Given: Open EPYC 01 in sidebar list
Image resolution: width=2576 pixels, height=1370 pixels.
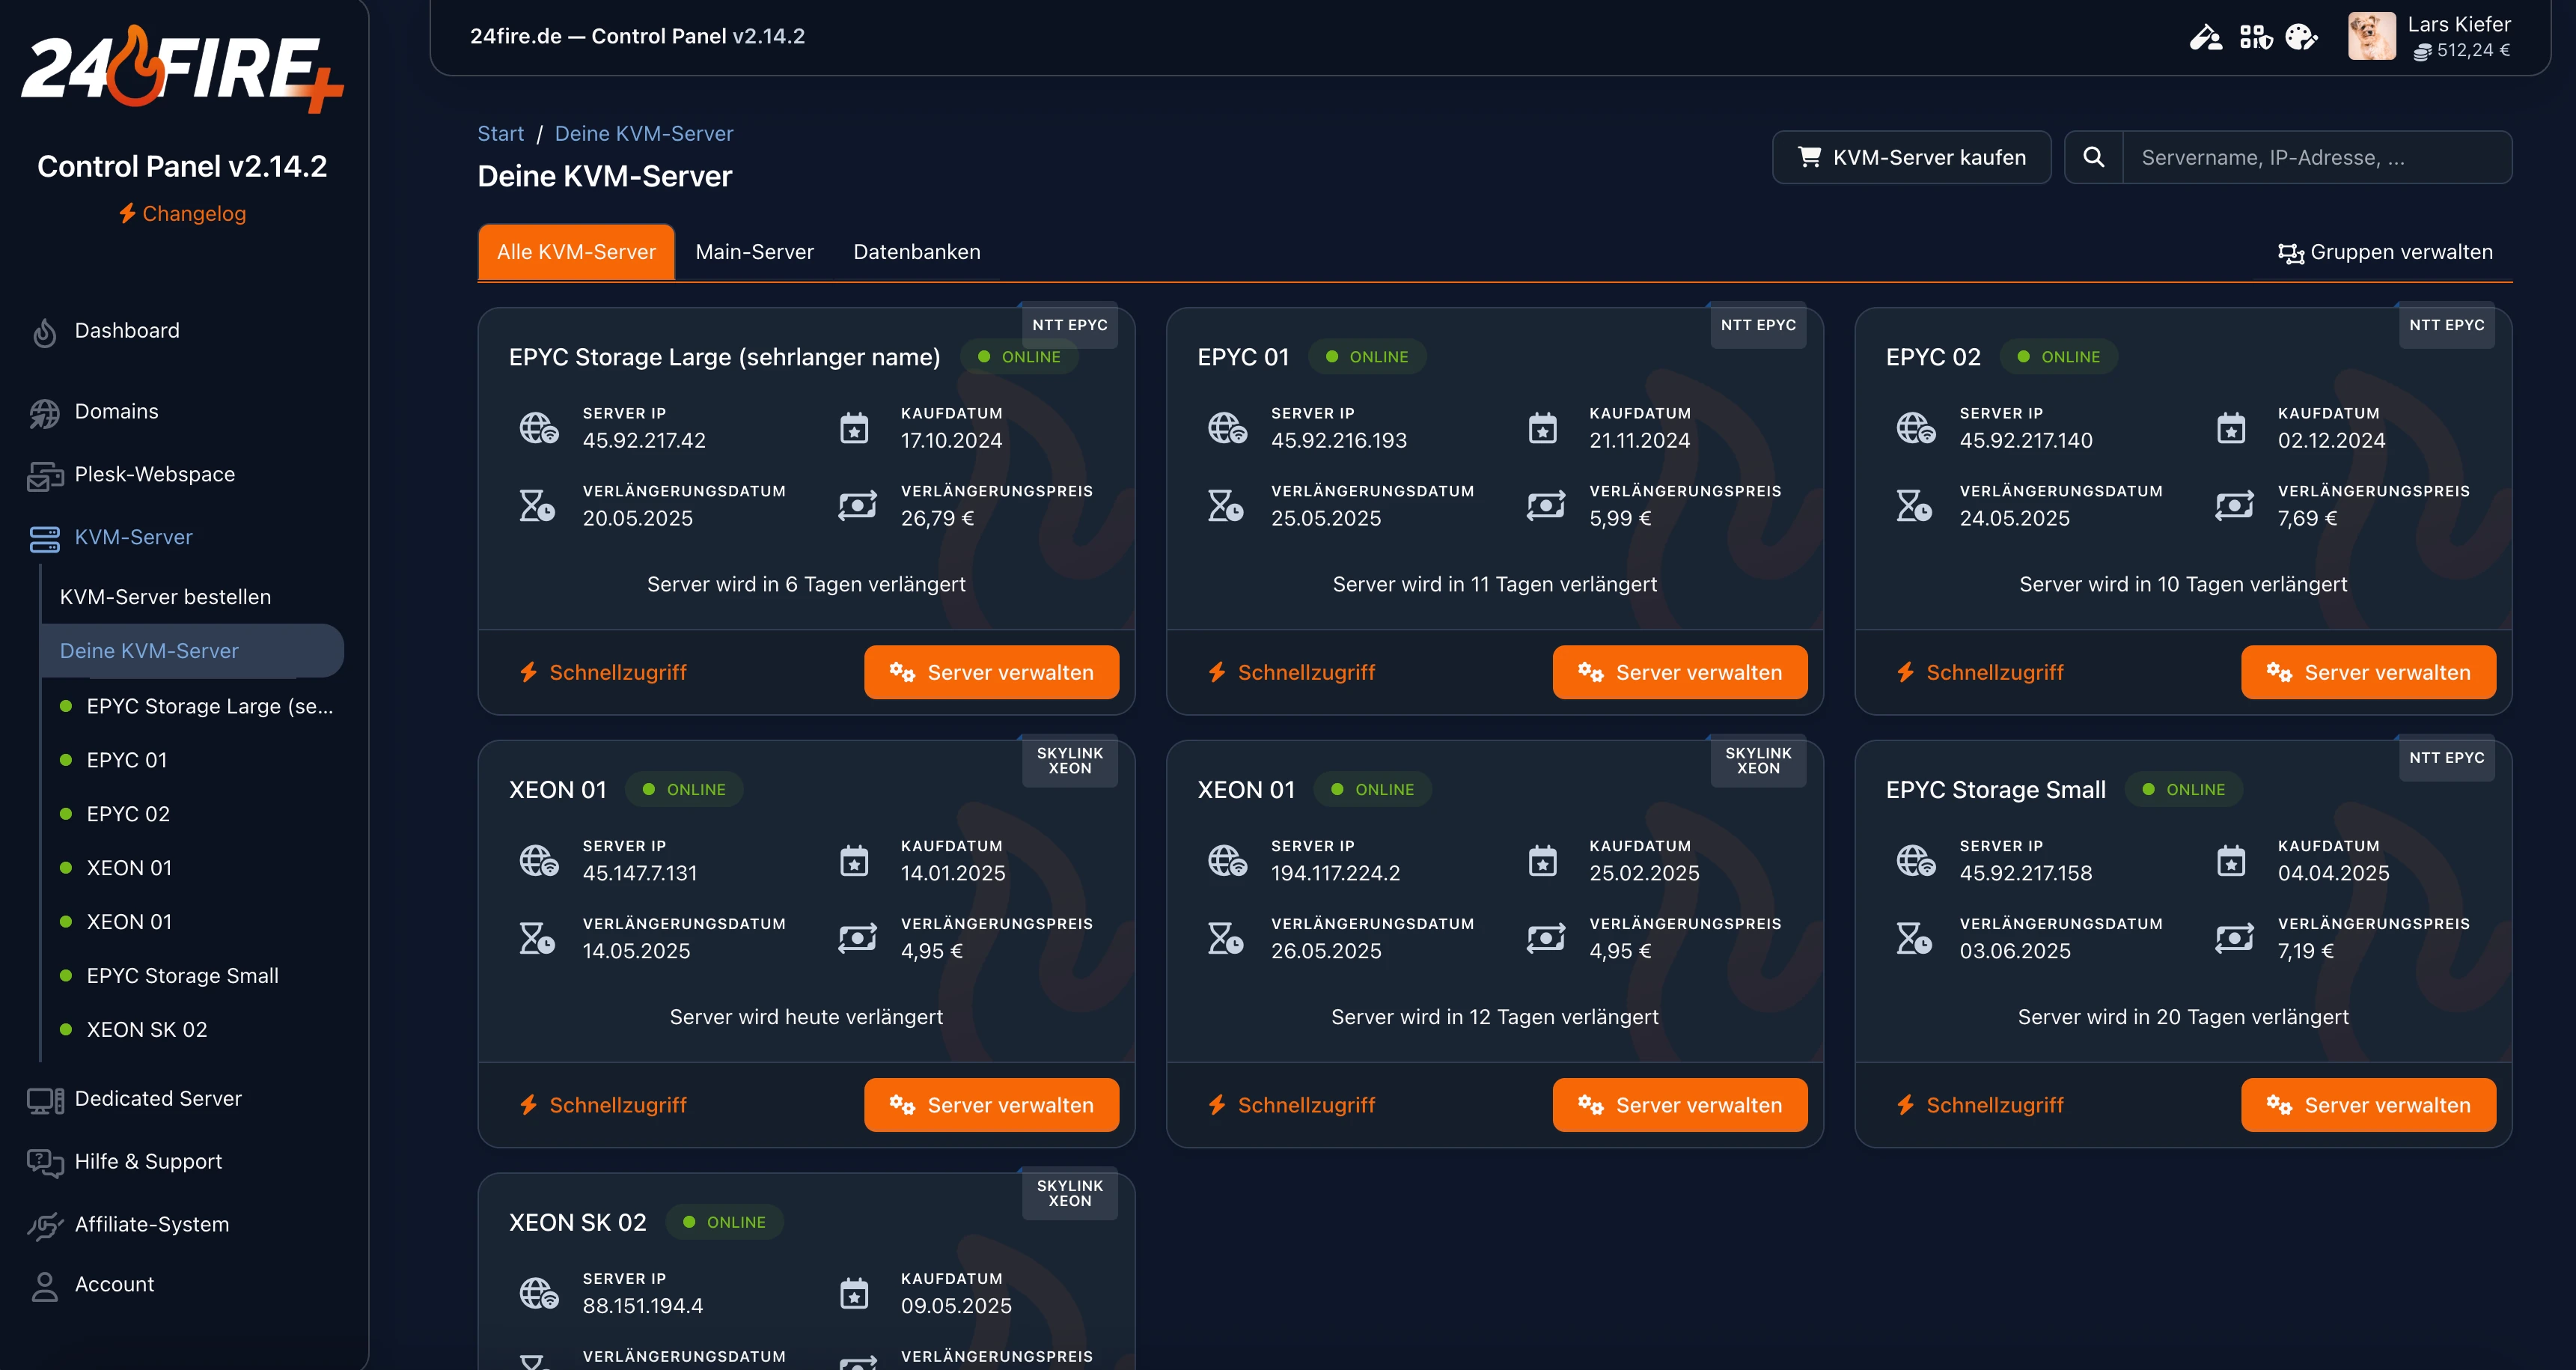Looking at the screenshot, I should (127, 760).
